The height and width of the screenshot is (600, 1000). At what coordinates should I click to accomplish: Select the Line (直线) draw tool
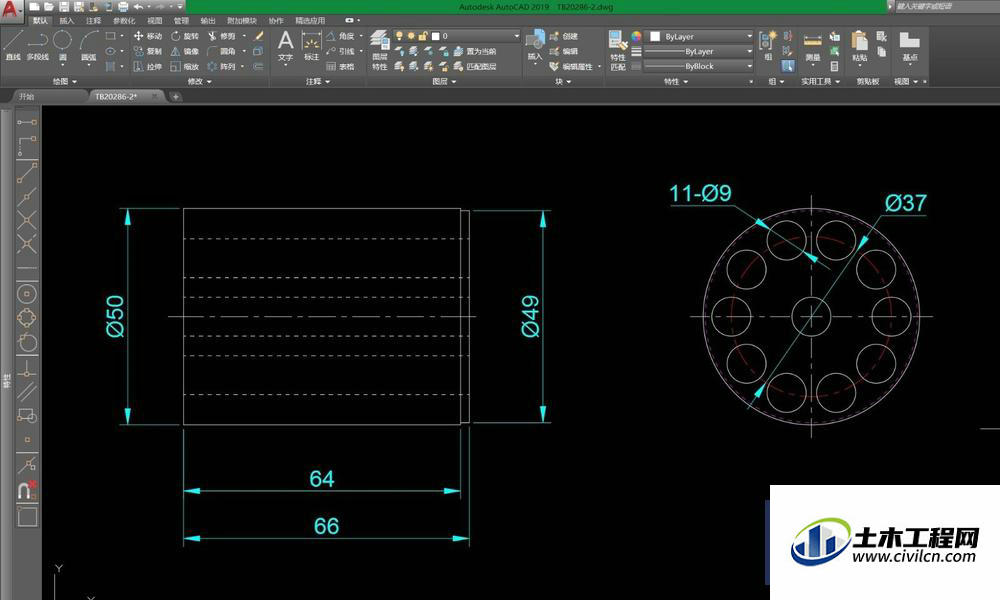13,45
